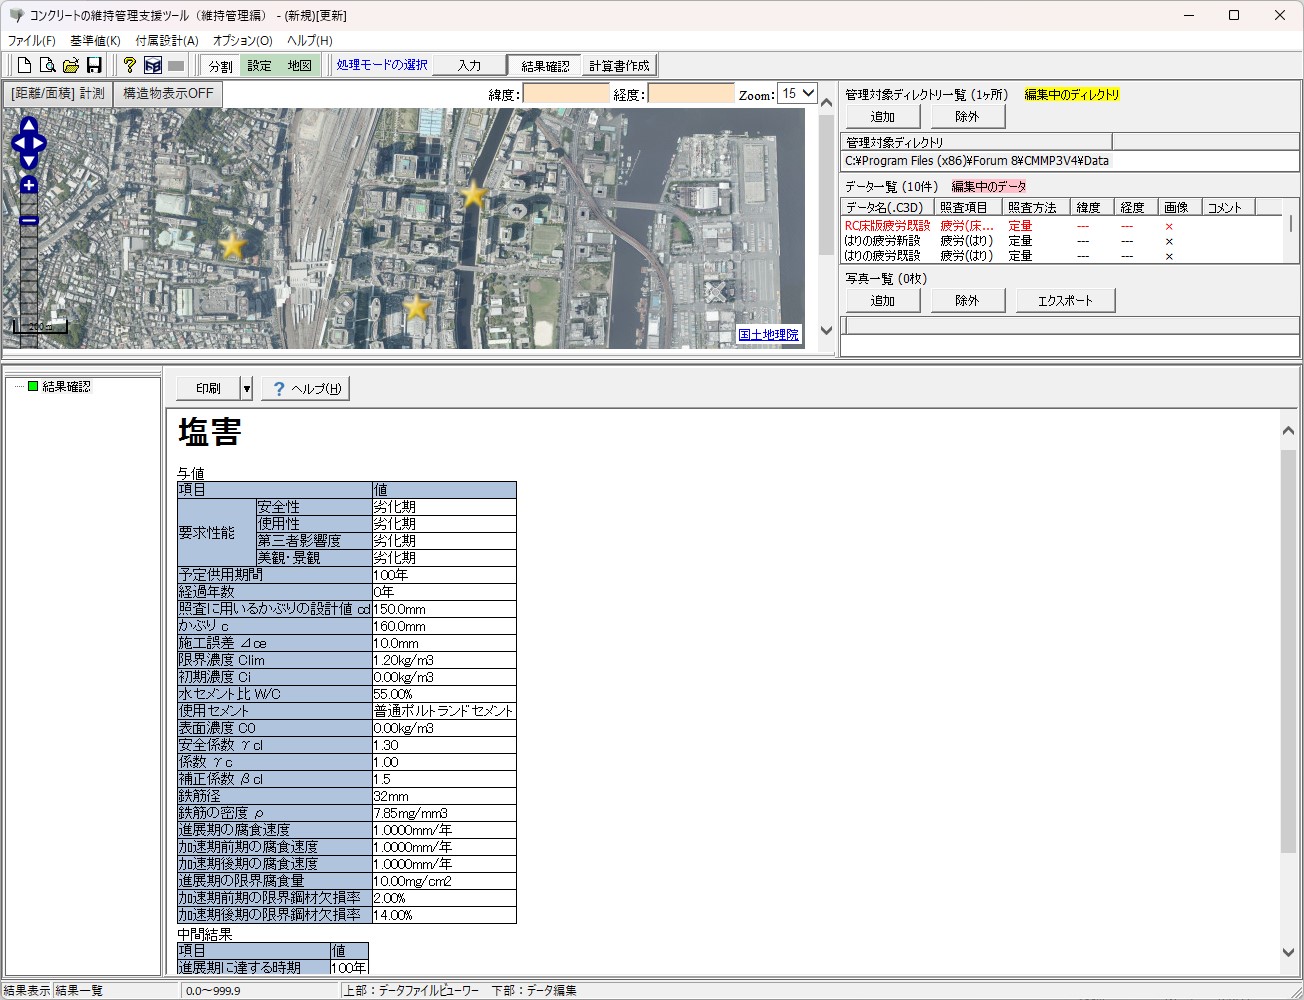The image size is (1304, 1000).
Task: Expand the 印刷 print dropdown arrow
Action: coord(247,389)
